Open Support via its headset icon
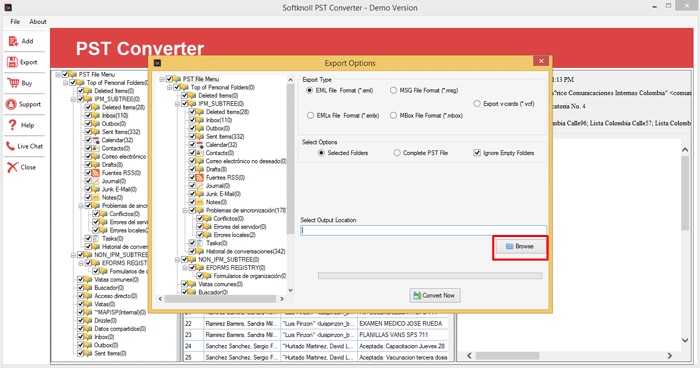The height and width of the screenshot is (368, 700). [11, 104]
